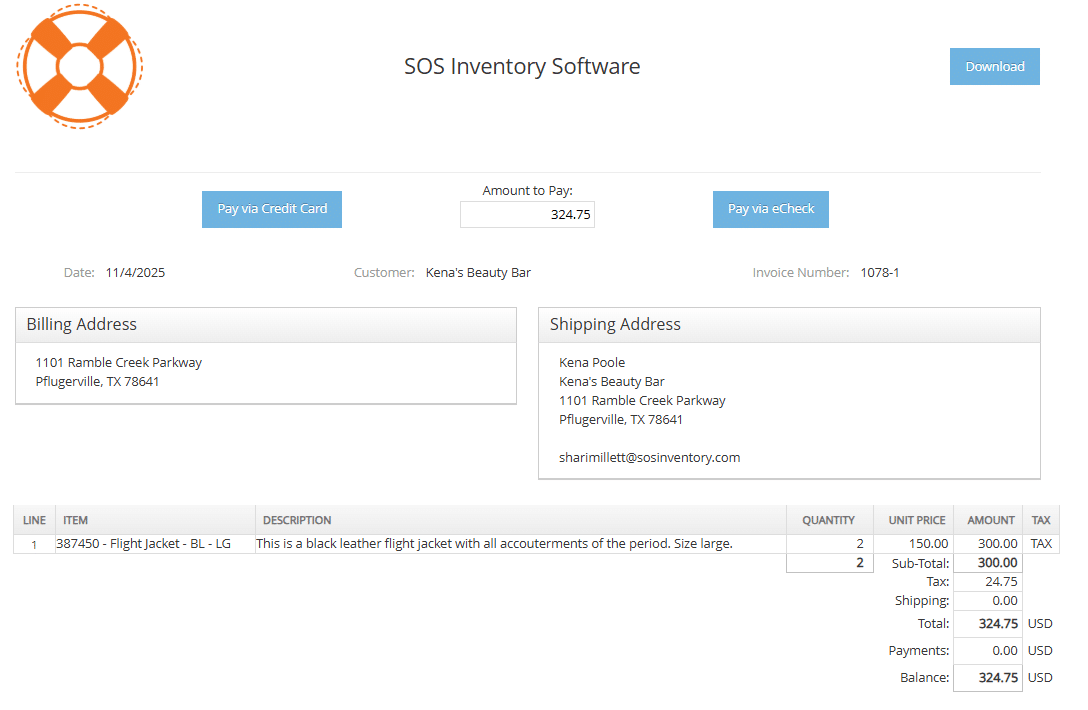Screen dimensions: 1088x710
Task: Choose the Pay via eCheck button
Action: coord(770,209)
